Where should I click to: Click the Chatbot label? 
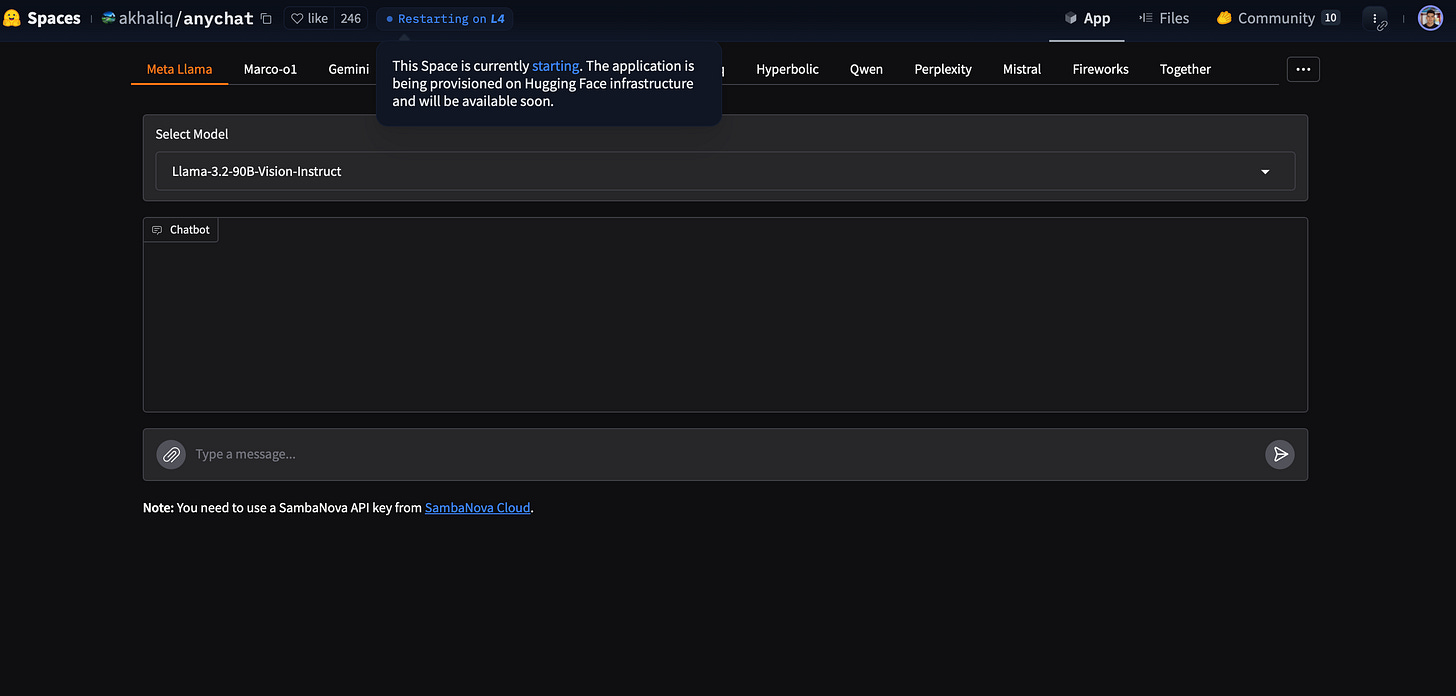tap(181, 230)
